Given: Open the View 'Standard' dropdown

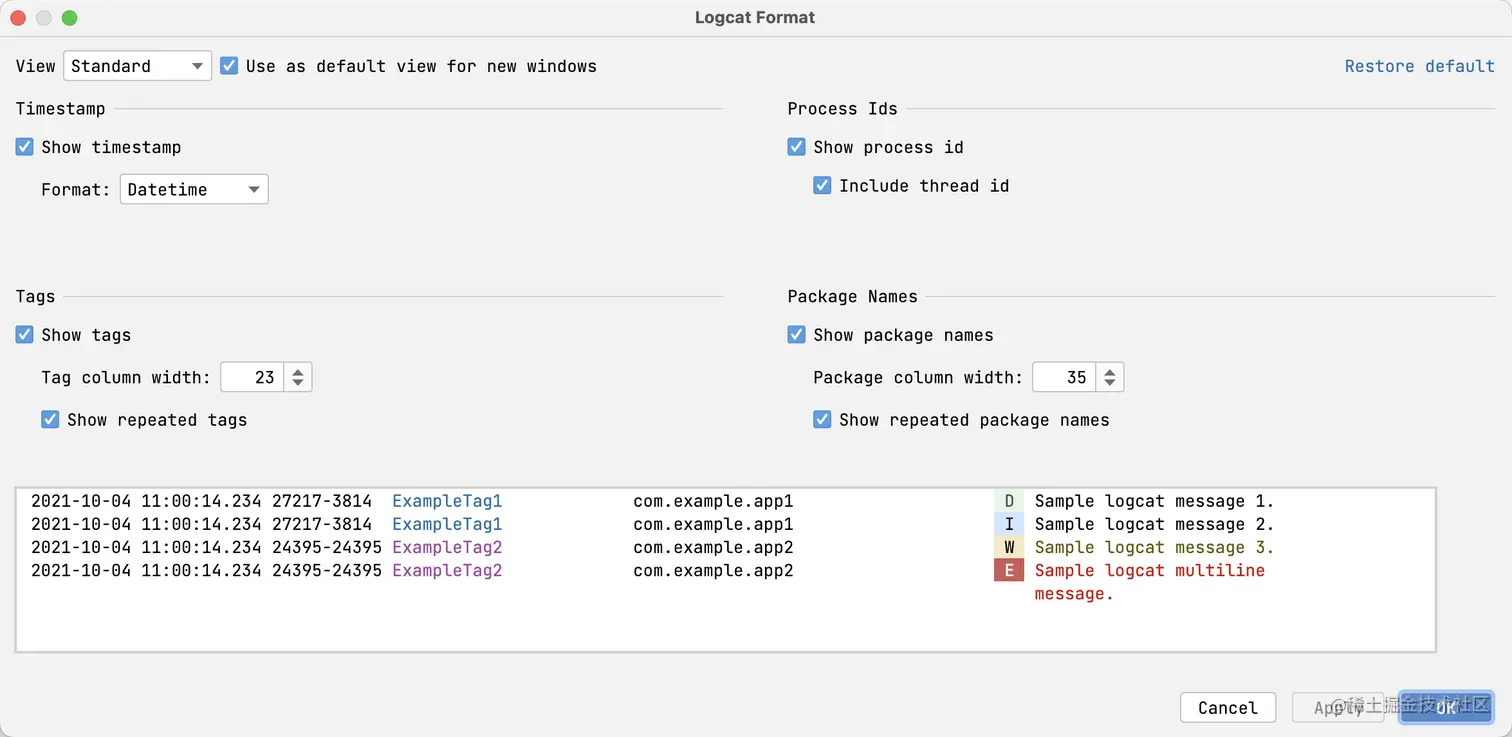Looking at the screenshot, I should (x=137, y=66).
